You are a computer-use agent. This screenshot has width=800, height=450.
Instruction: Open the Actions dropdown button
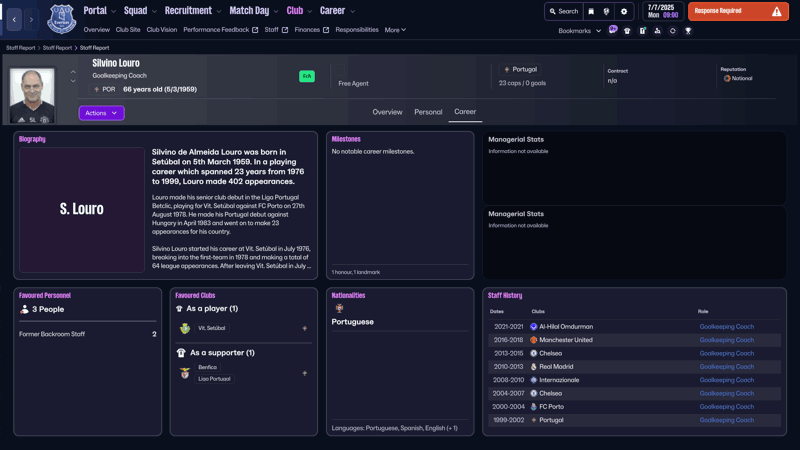tap(102, 113)
